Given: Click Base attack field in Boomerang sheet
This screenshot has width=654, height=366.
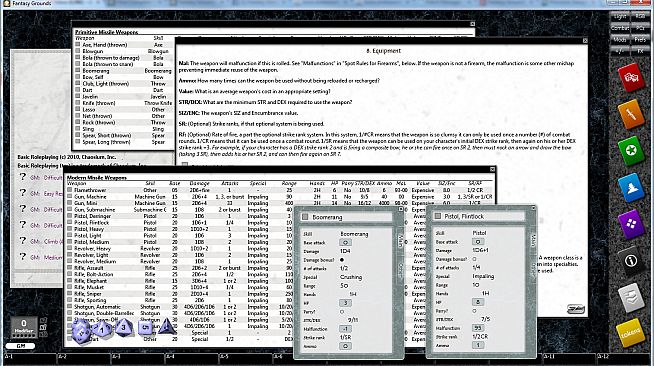Looking at the screenshot, I should point(345,242).
